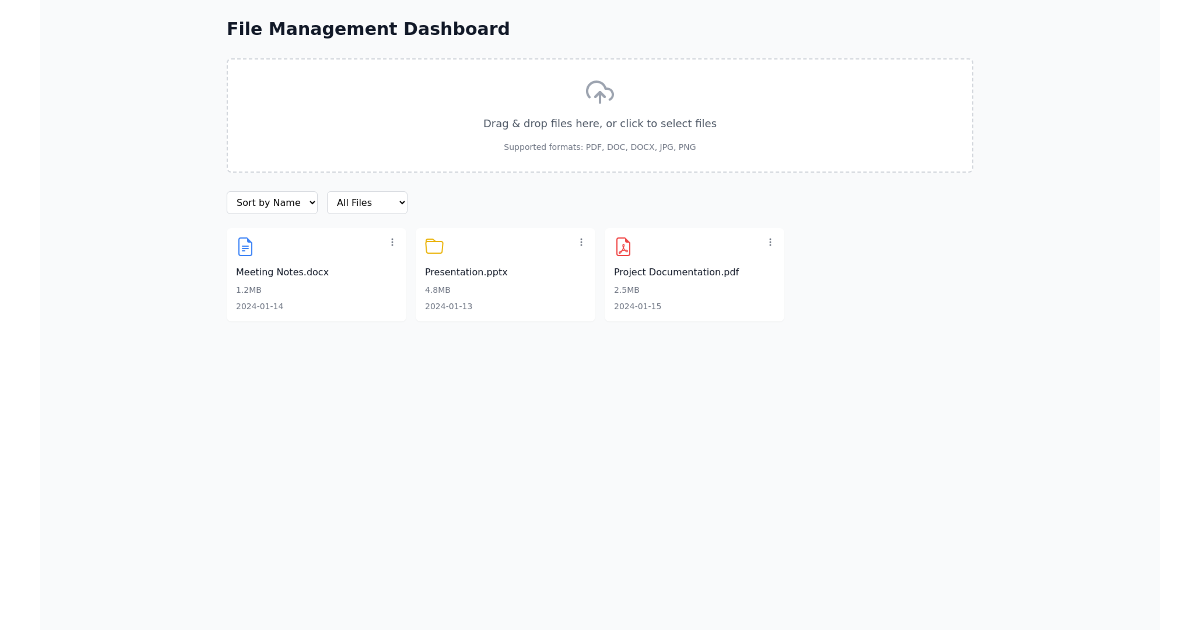The image size is (1200, 630).
Task: Open the three-dot menu on the first file card
Action: click(x=392, y=242)
